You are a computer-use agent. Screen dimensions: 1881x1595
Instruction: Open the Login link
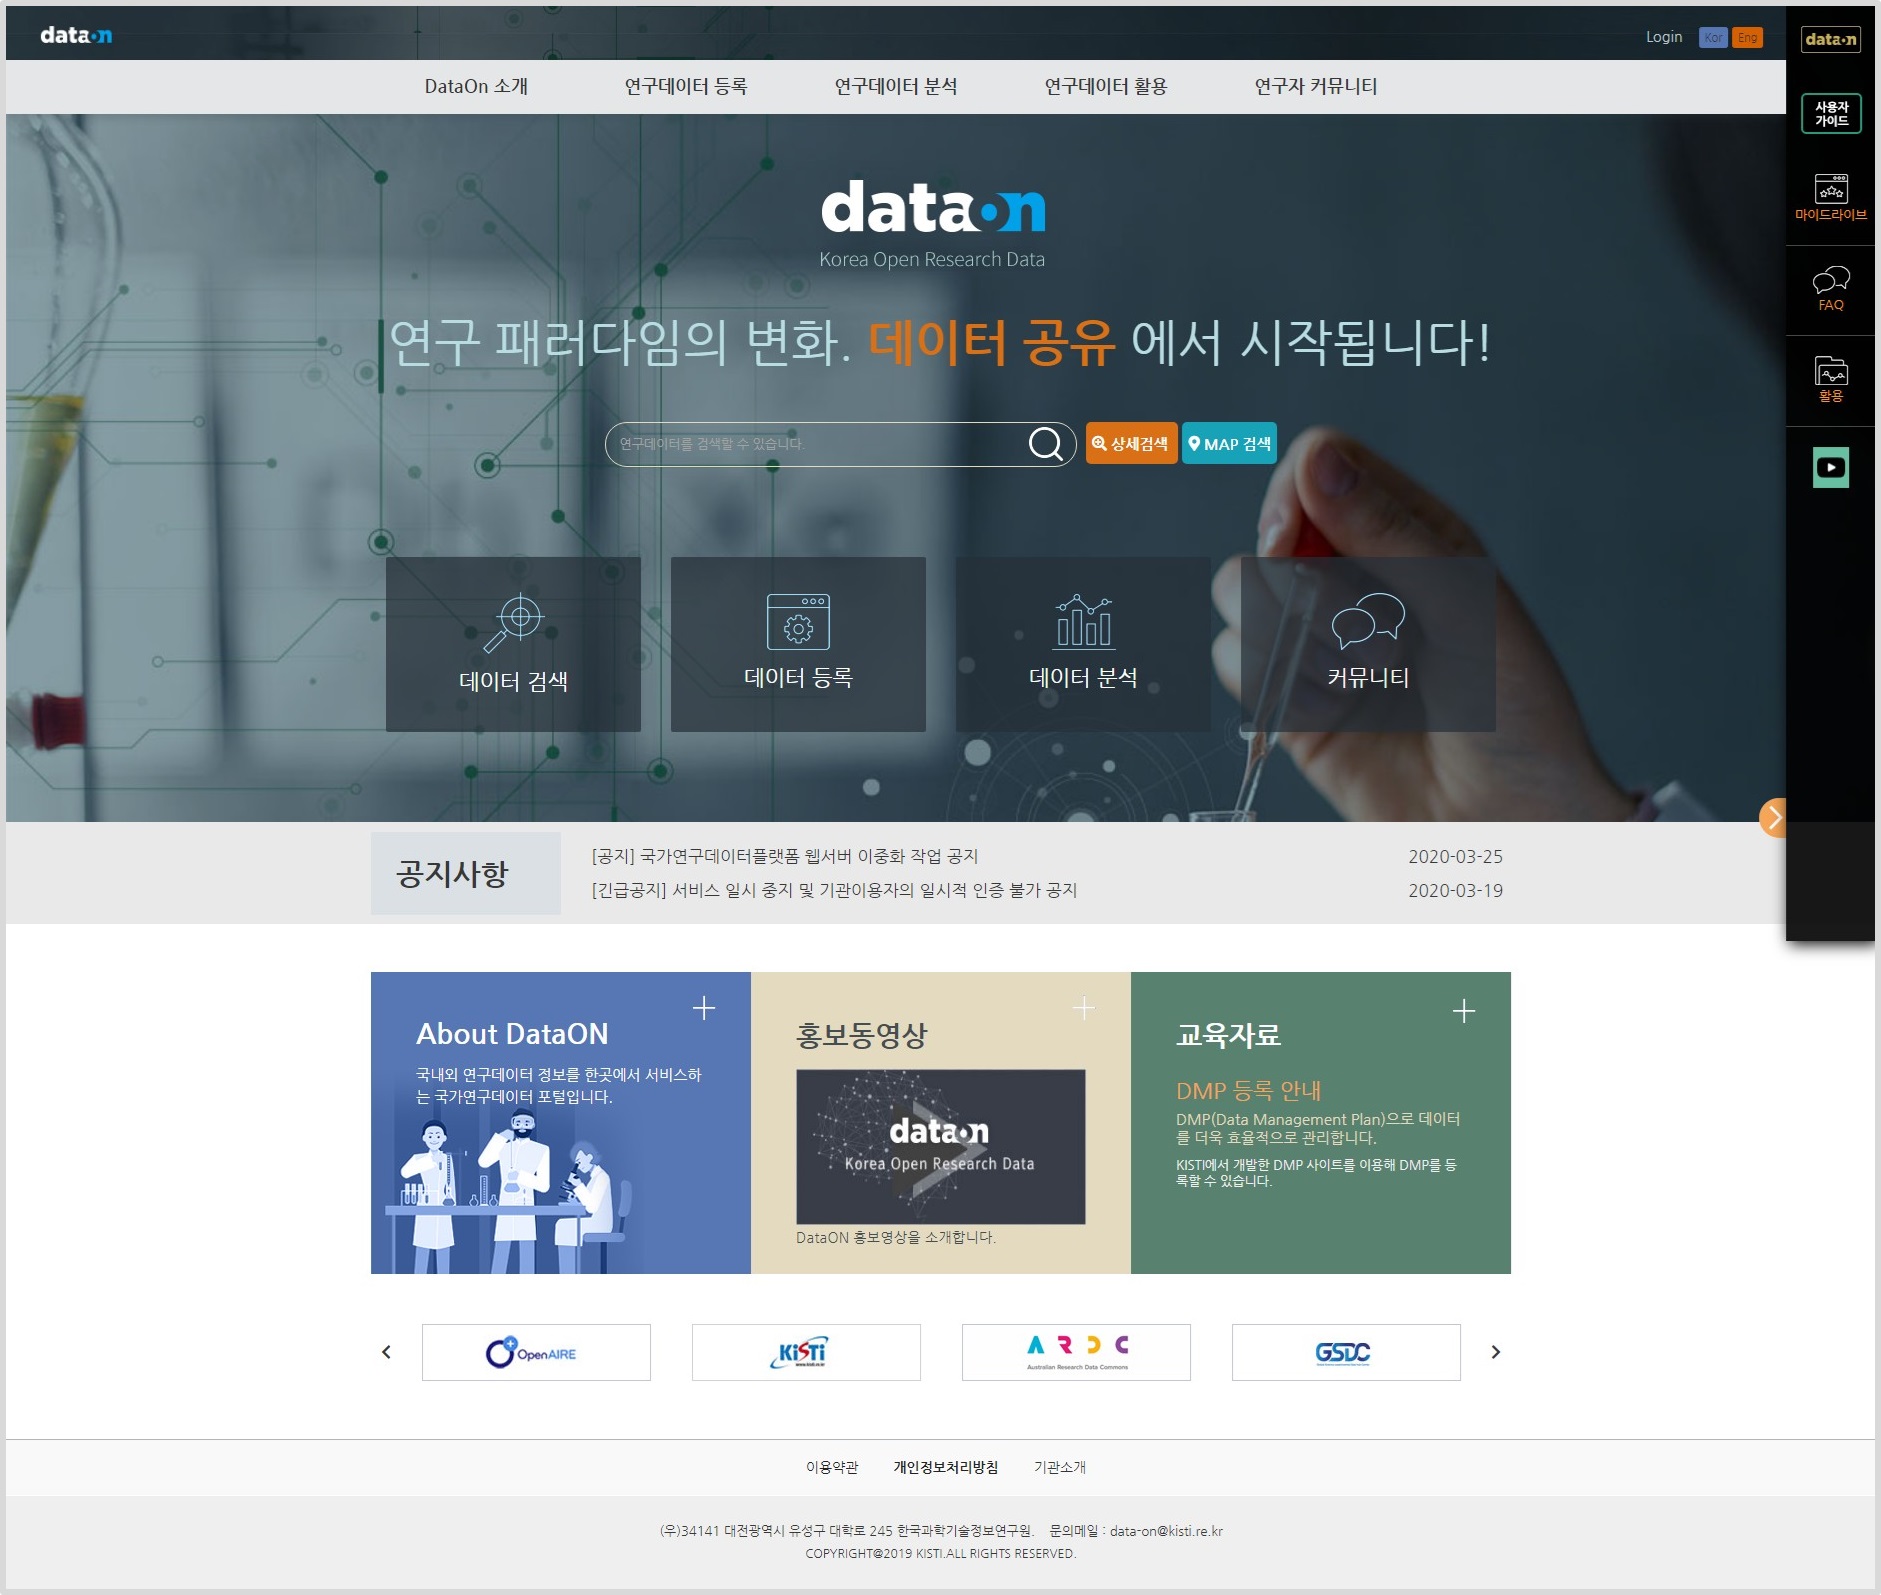1664,37
